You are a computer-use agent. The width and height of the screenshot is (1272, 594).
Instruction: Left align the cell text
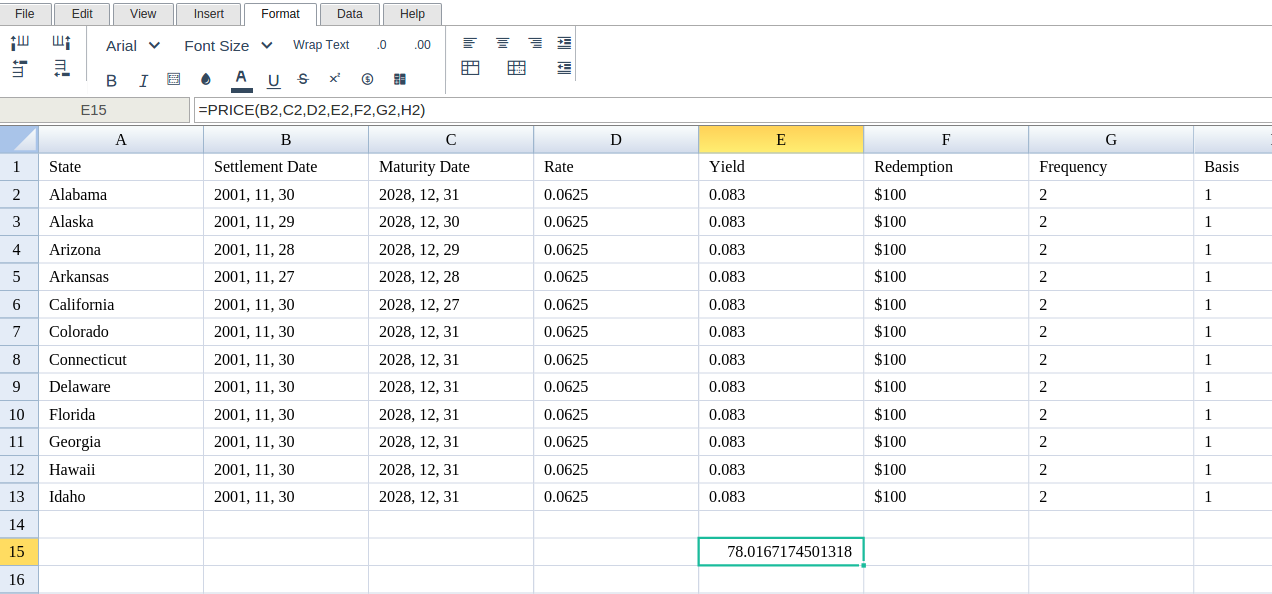[470, 43]
